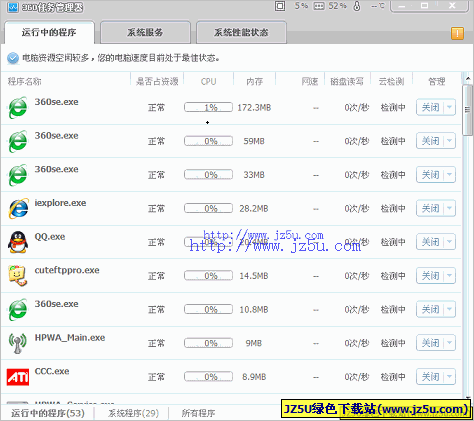Switch to the 系统服务 tab
The image size is (474, 421).
(x=145, y=32)
